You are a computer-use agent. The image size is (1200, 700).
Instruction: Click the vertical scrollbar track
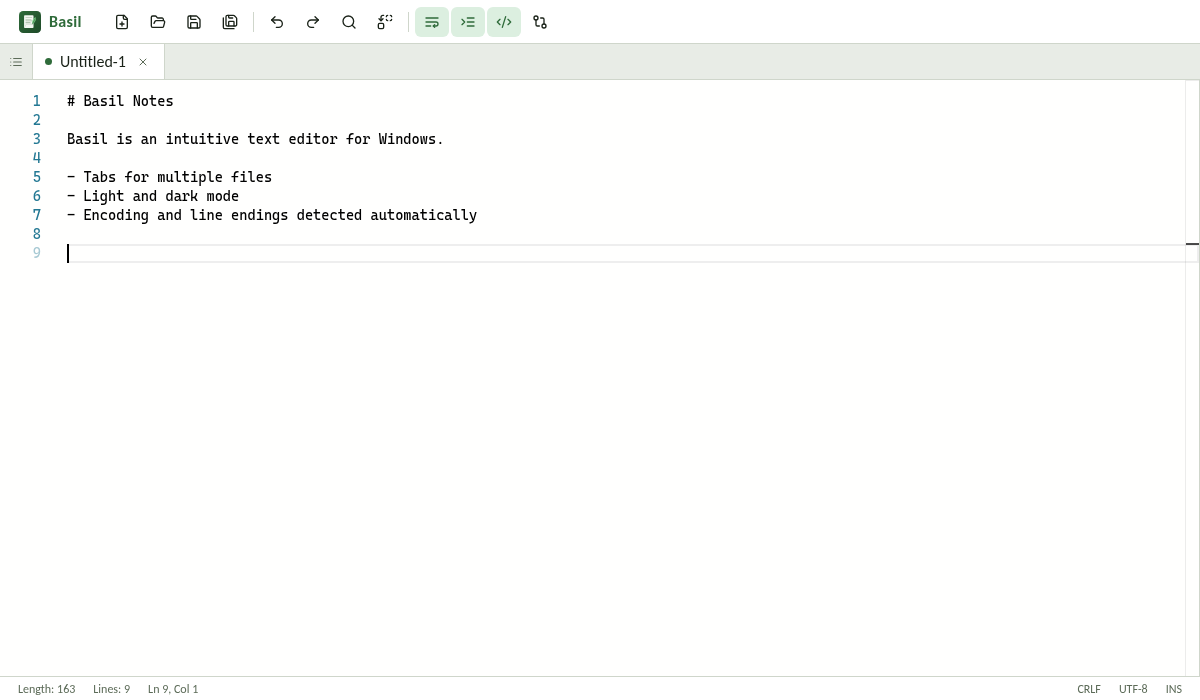click(x=1192, y=378)
